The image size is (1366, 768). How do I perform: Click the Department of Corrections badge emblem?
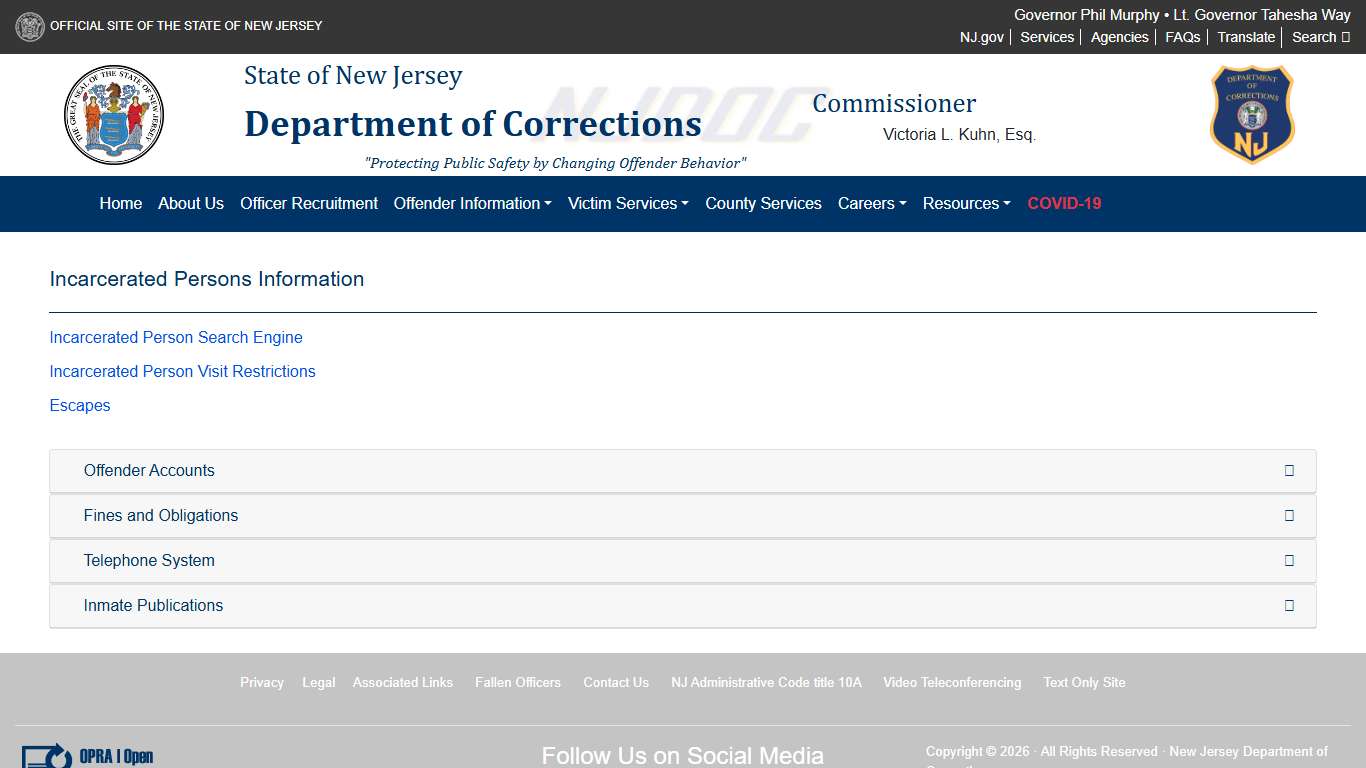coord(1251,114)
